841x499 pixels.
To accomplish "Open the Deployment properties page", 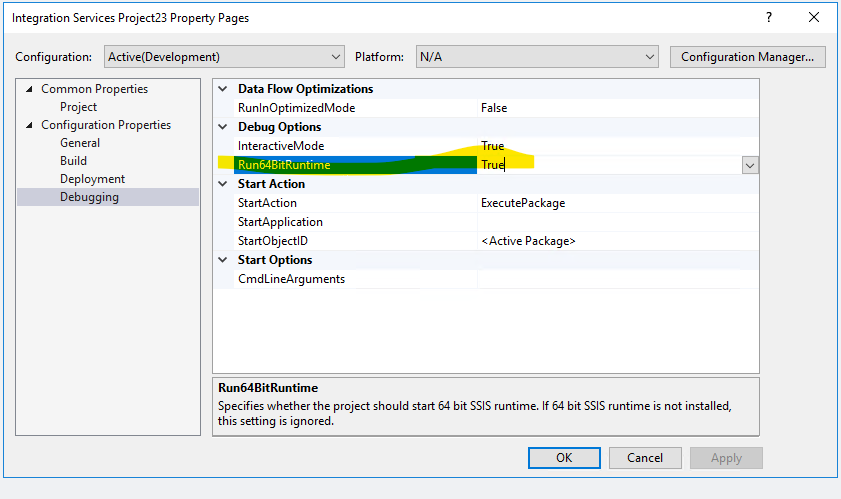I will [x=92, y=179].
